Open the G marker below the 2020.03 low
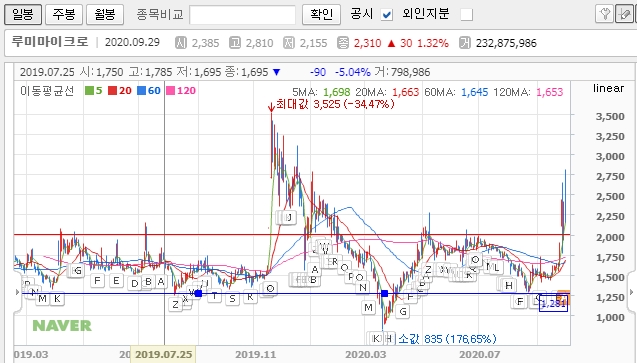637x363 pixels. pyautogui.click(x=403, y=312)
